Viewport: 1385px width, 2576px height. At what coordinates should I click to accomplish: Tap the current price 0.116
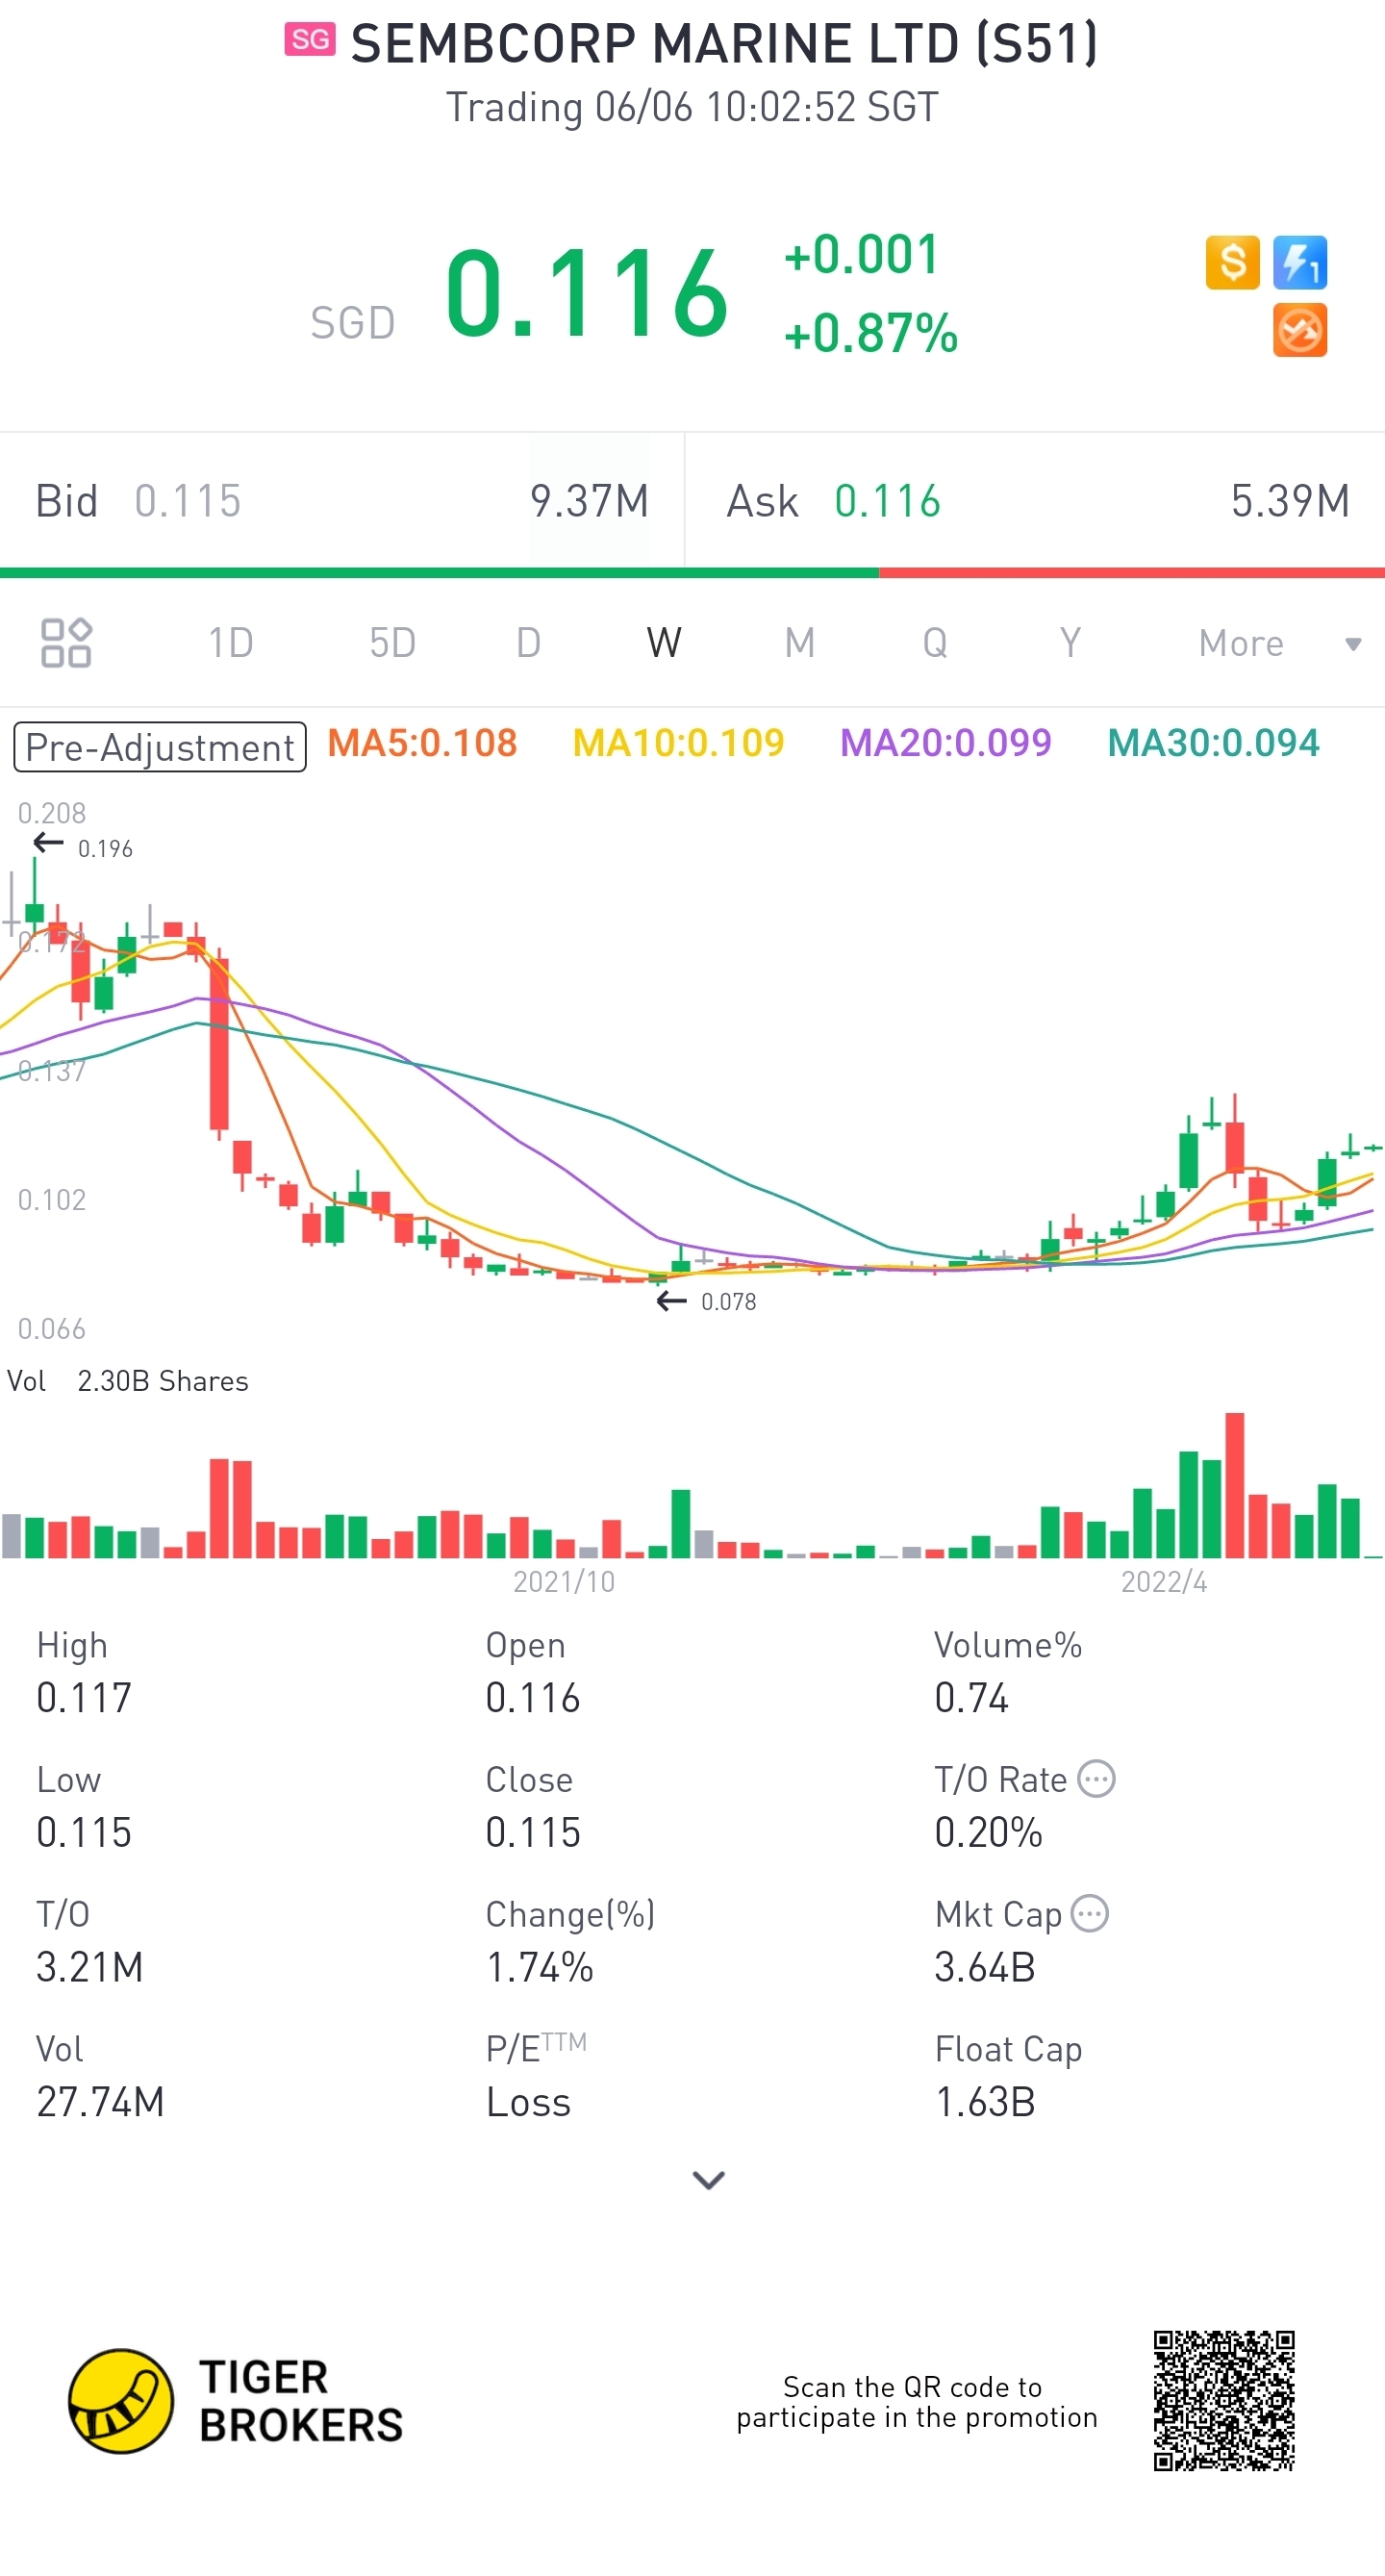(x=587, y=293)
